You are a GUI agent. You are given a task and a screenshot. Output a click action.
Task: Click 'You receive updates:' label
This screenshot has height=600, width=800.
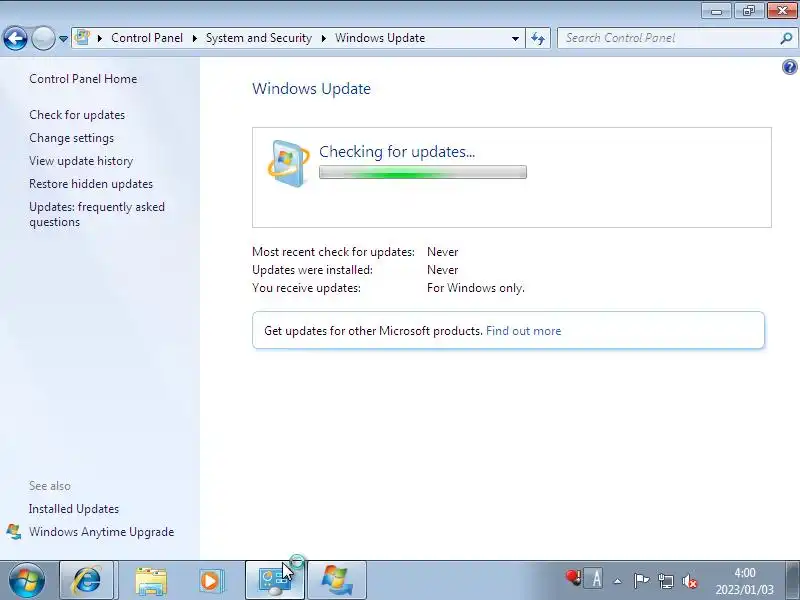306,288
